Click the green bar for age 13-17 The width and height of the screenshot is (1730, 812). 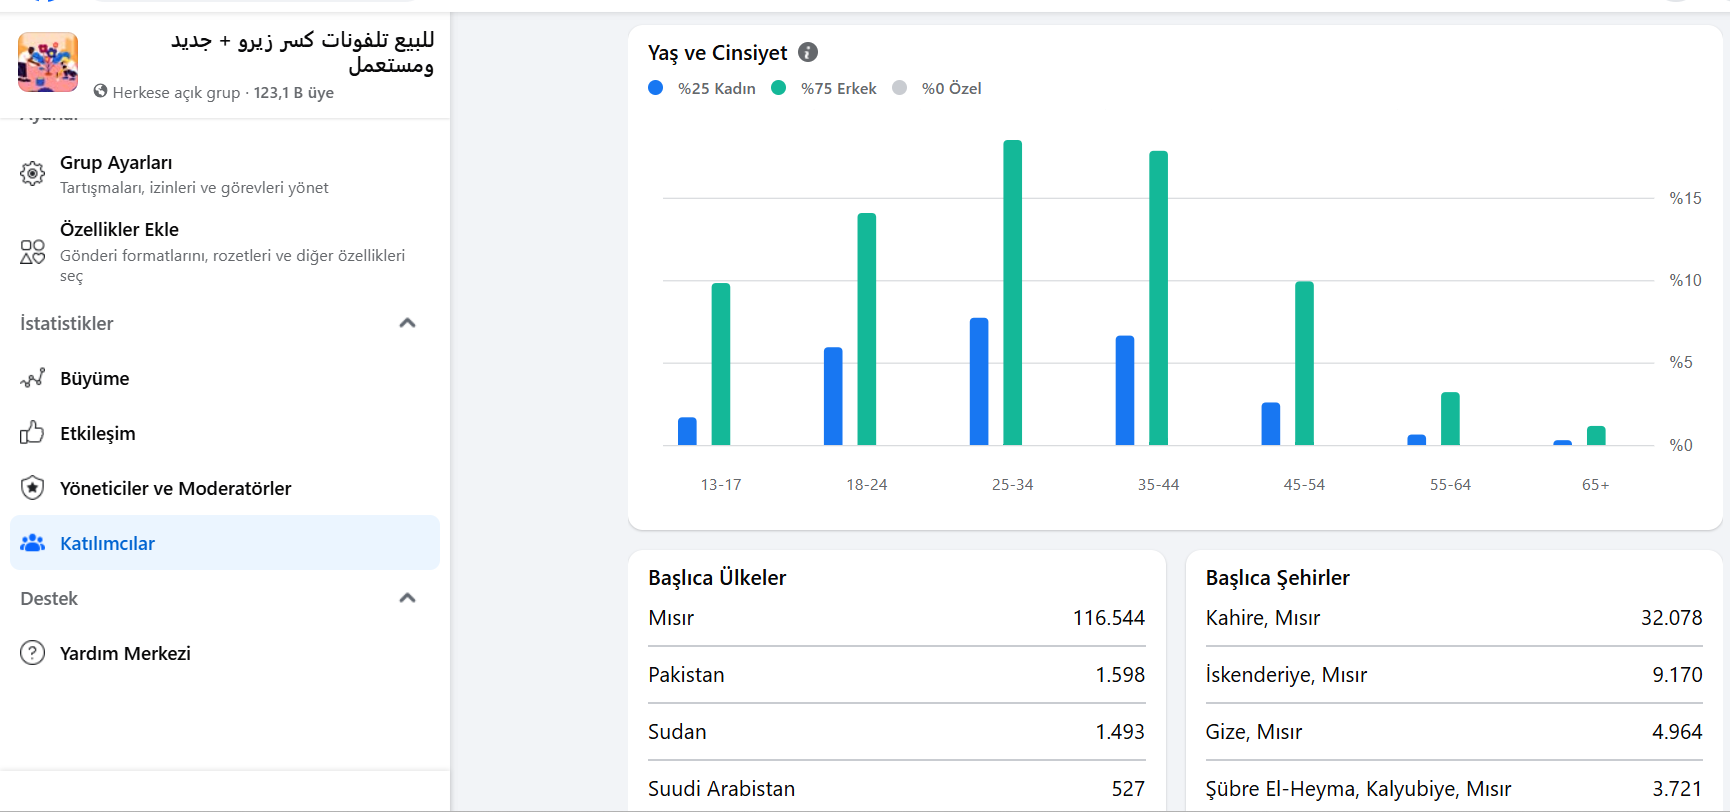point(721,364)
